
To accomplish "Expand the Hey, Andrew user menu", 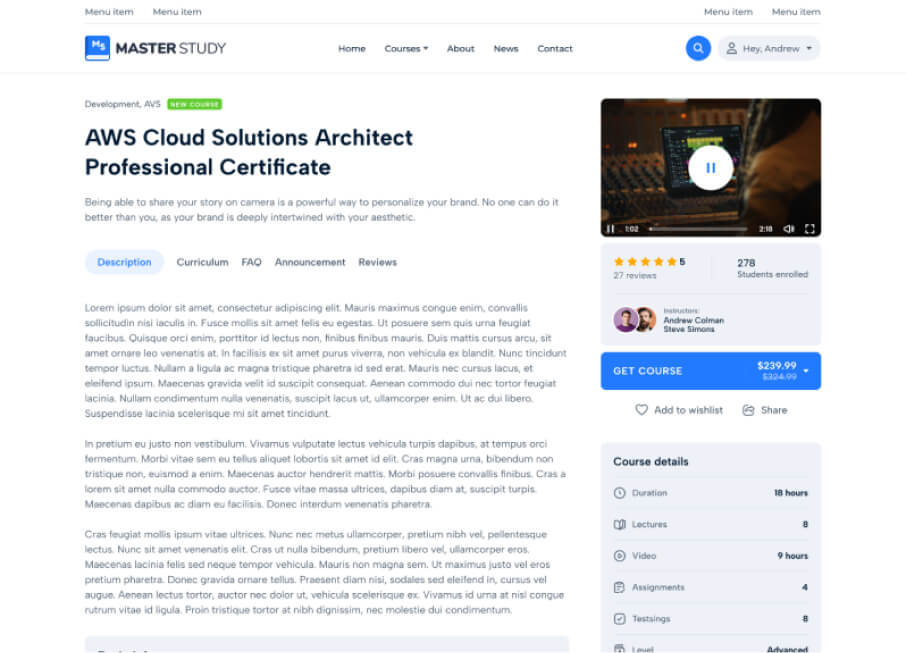I will pyautogui.click(x=768, y=48).
